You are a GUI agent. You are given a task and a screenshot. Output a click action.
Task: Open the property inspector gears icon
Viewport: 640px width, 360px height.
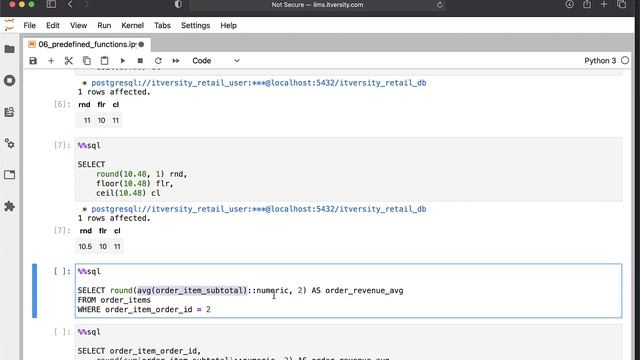click(x=9, y=143)
